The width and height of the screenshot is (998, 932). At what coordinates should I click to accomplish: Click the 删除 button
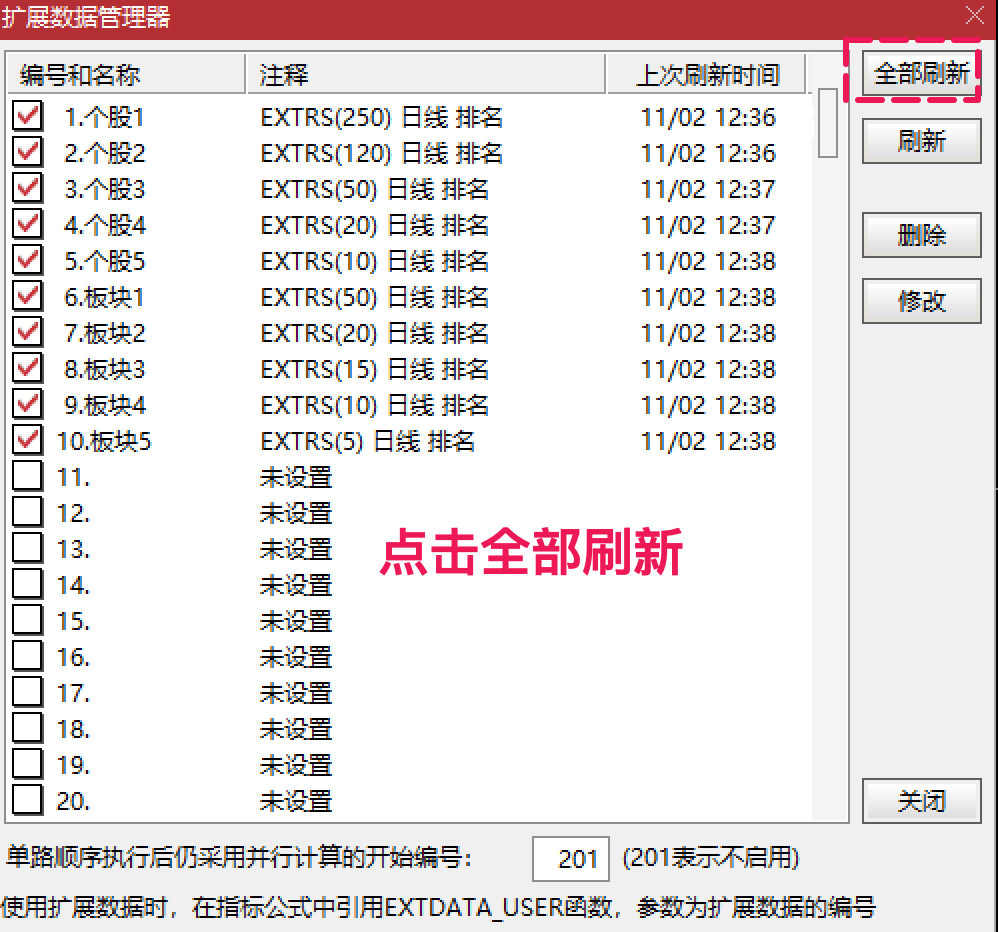921,235
